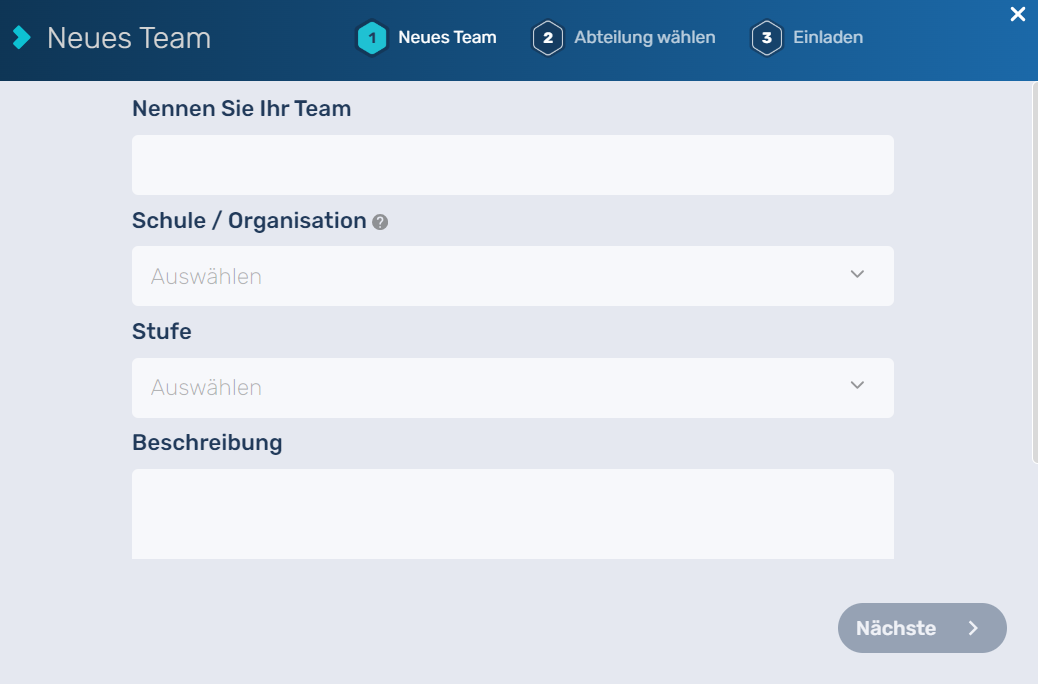Screen dimensions: 1038x684
Task: Click the vertical scrollbar on the right
Action: [x=1034, y=270]
